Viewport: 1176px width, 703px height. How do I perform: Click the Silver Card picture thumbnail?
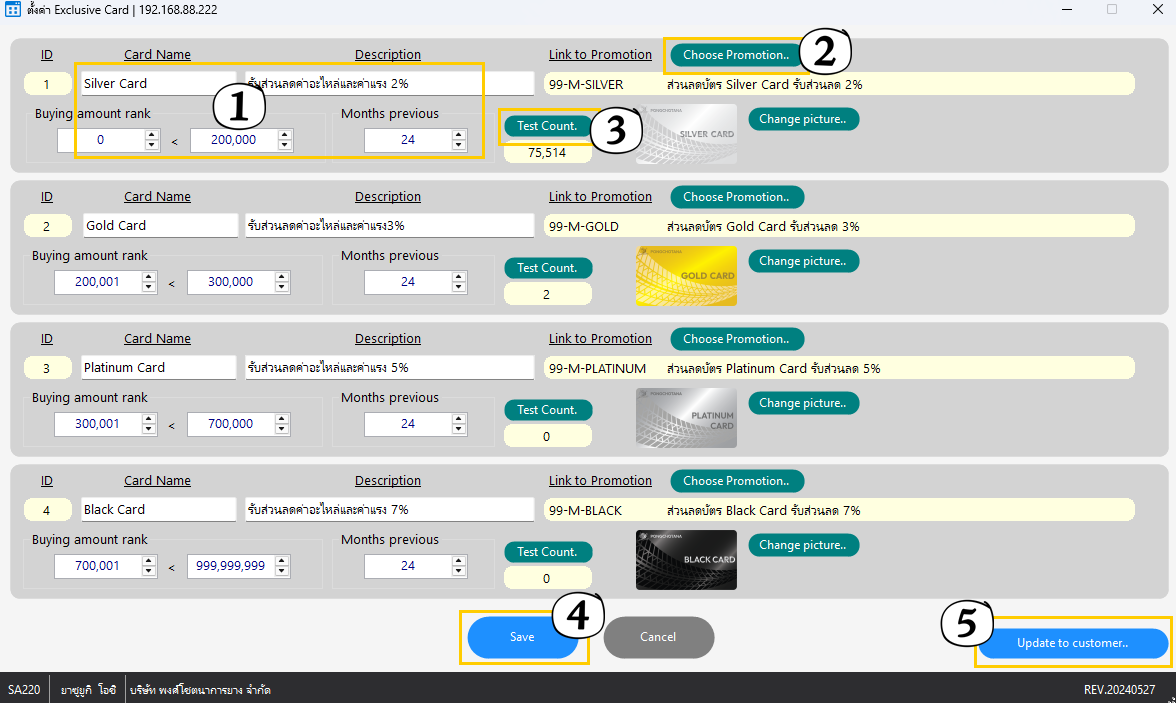[686, 134]
